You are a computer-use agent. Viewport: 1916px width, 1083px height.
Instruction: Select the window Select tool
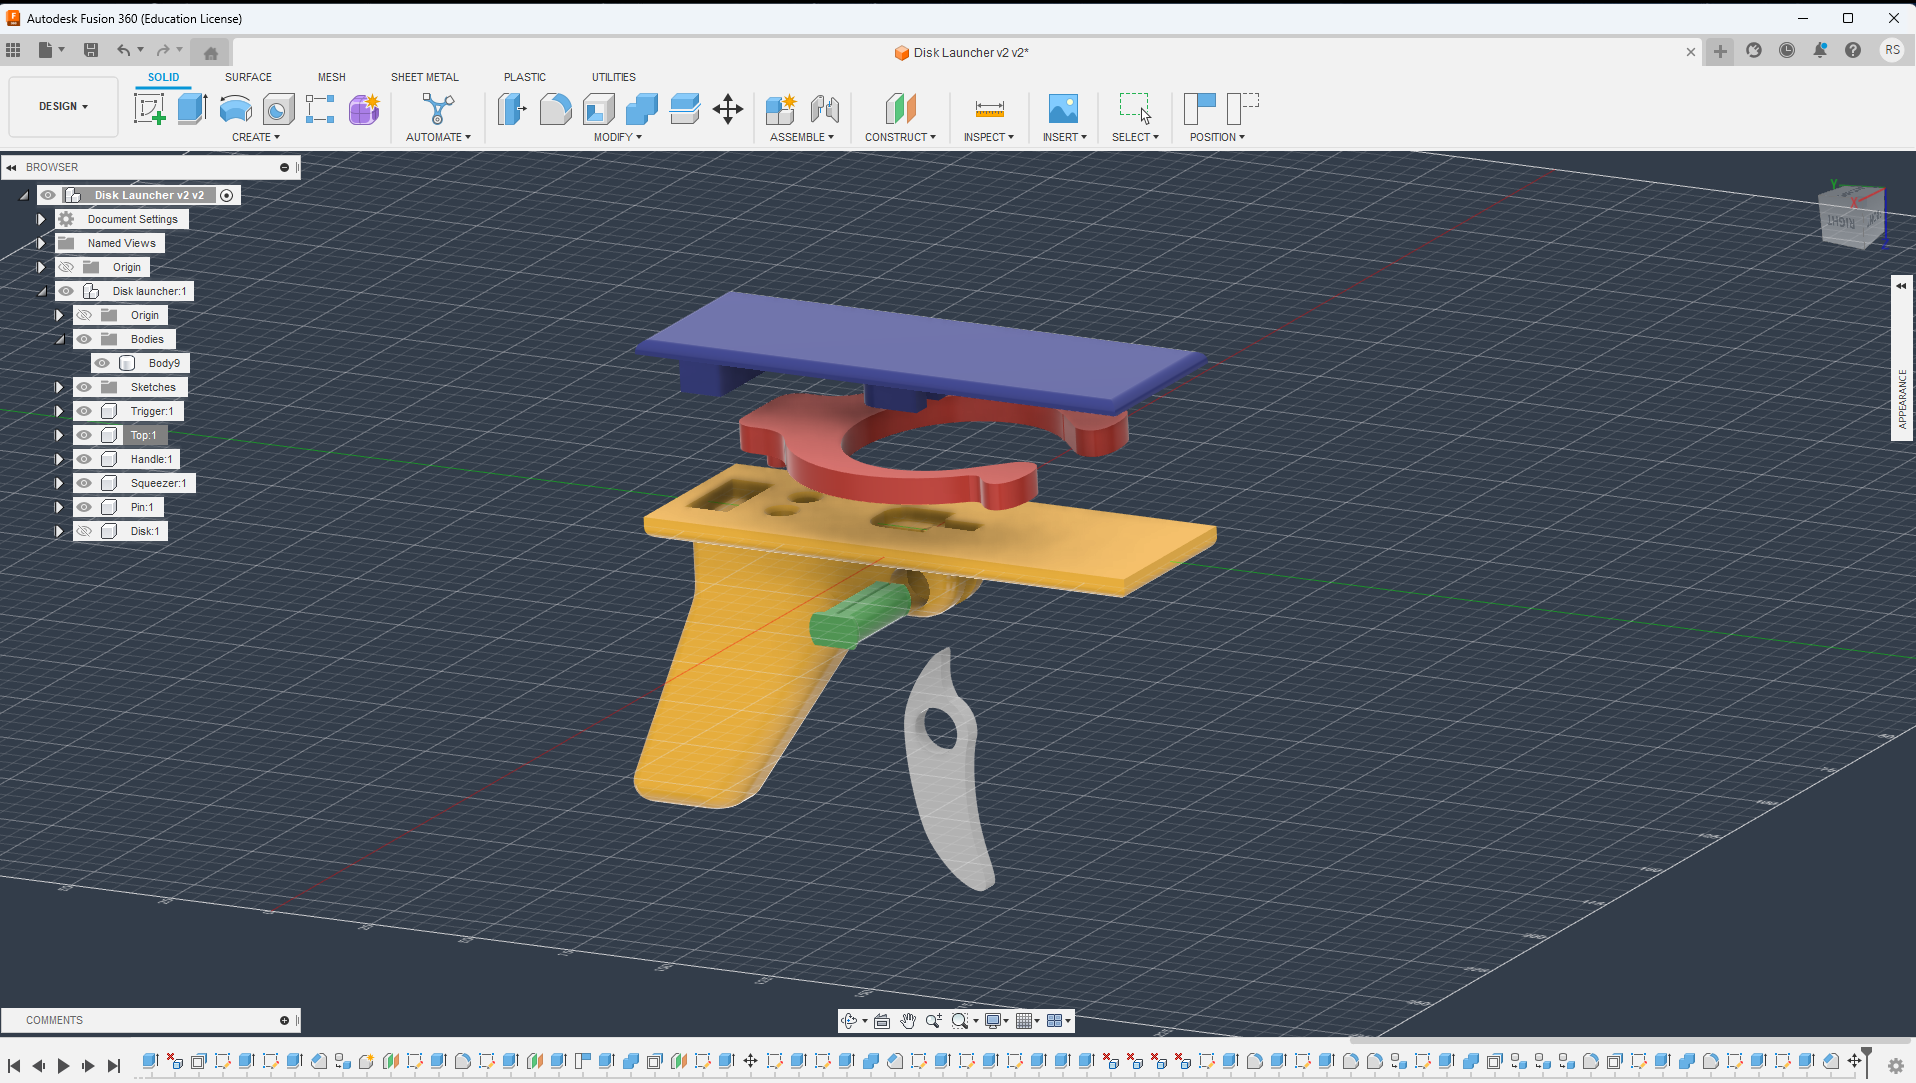(x=1135, y=109)
